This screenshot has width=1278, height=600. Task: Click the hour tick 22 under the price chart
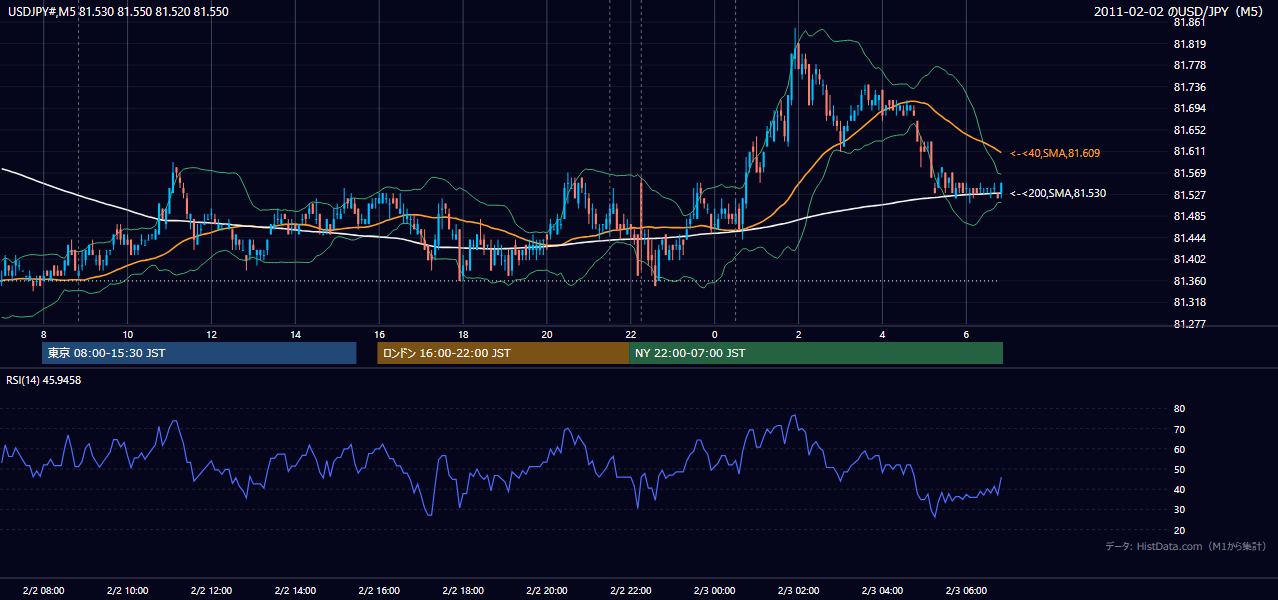point(631,334)
